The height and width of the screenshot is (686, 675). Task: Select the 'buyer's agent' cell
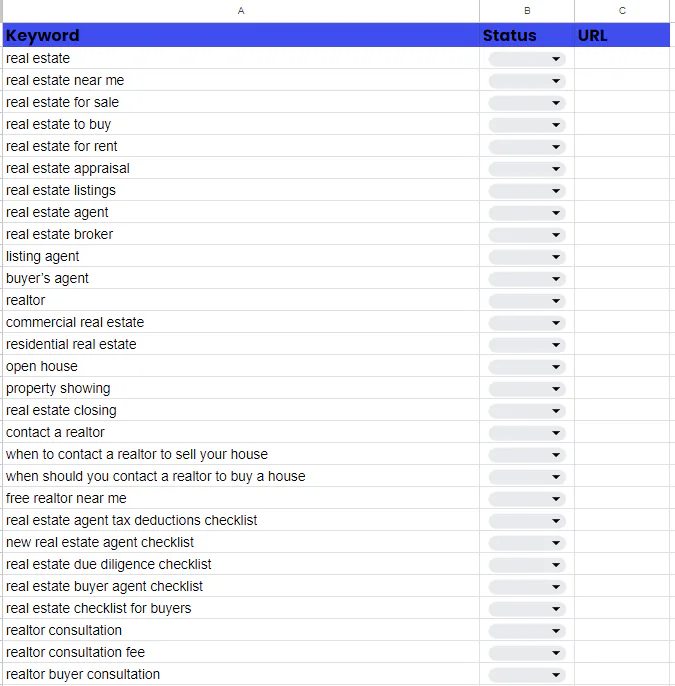pyautogui.click(x=241, y=278)
